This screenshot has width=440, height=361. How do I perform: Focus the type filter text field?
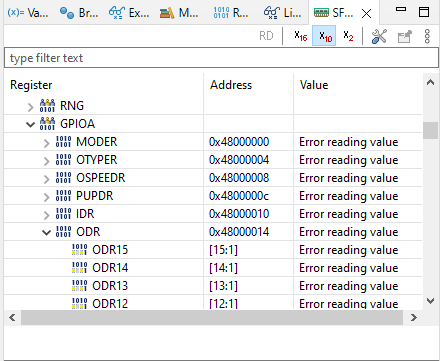coord(221,58)
